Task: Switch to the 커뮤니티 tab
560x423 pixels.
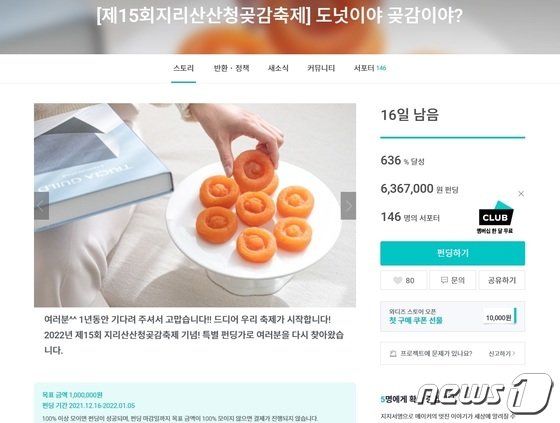Action: (x=321, y=68)
